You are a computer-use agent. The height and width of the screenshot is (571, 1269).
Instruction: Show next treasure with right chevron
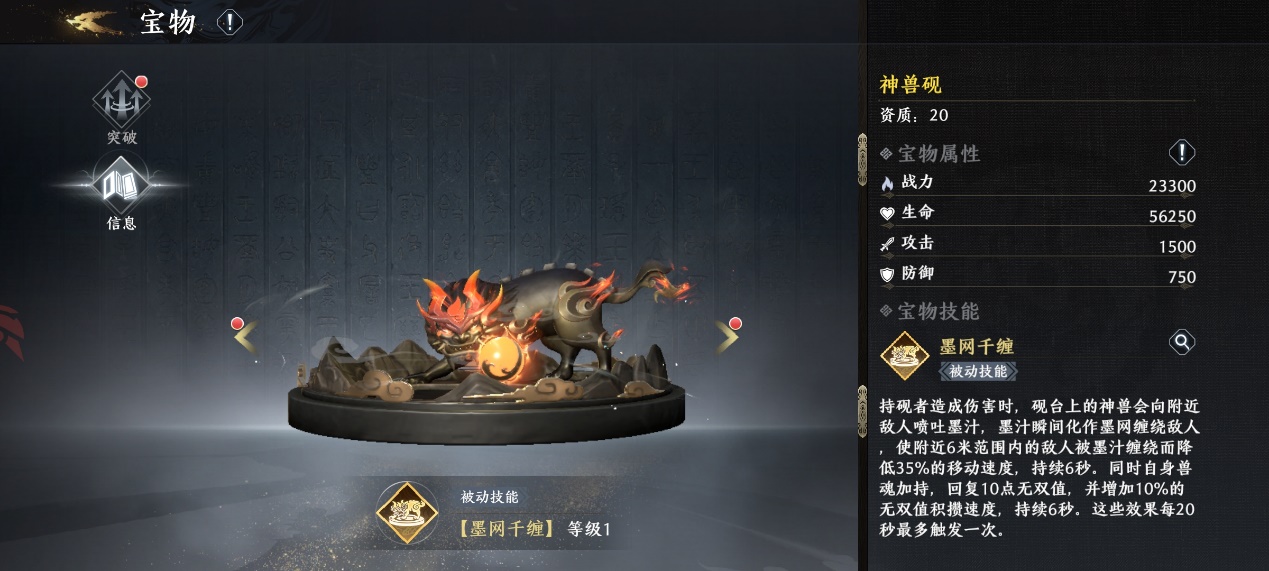point(727,336)
